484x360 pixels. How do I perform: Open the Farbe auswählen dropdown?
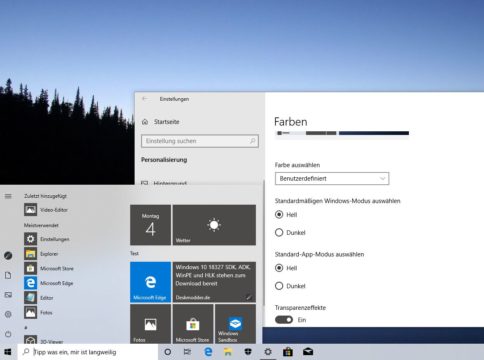point(332,179)
